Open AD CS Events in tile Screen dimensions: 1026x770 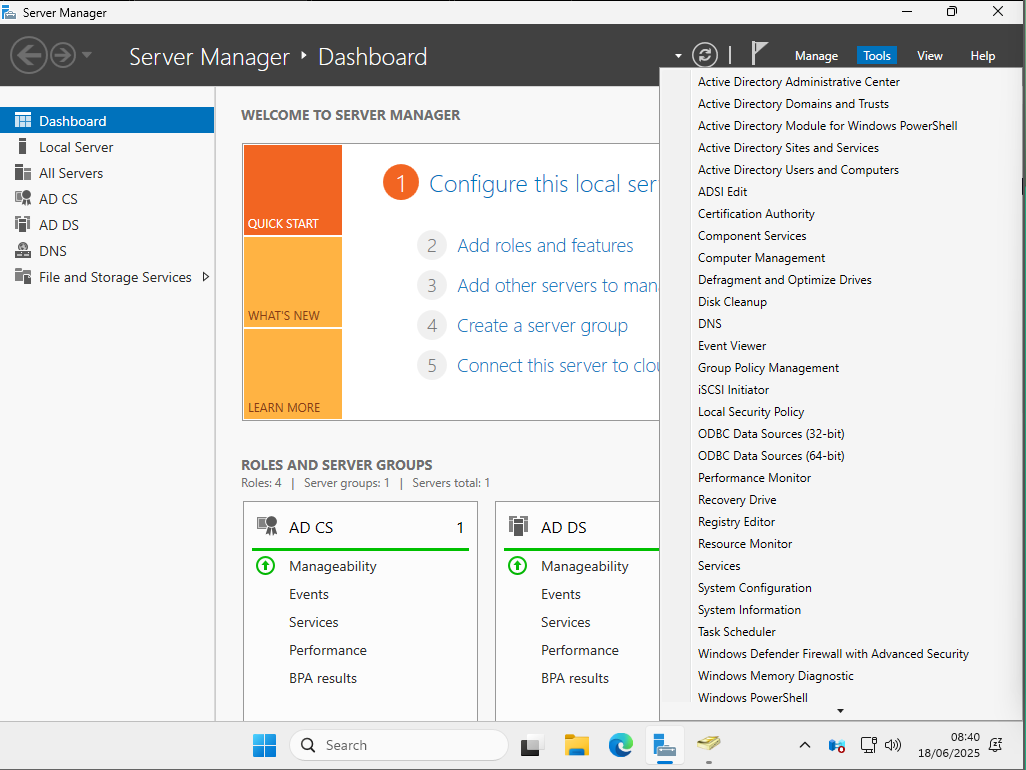click(309, 594)
